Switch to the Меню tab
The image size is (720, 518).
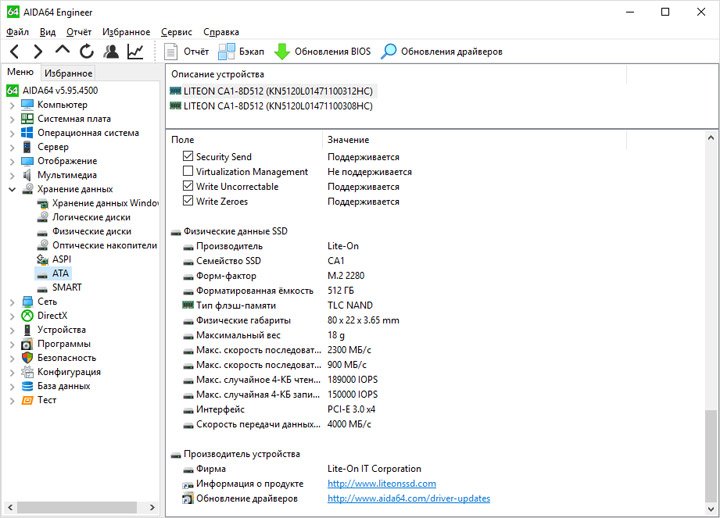[20, 72]
